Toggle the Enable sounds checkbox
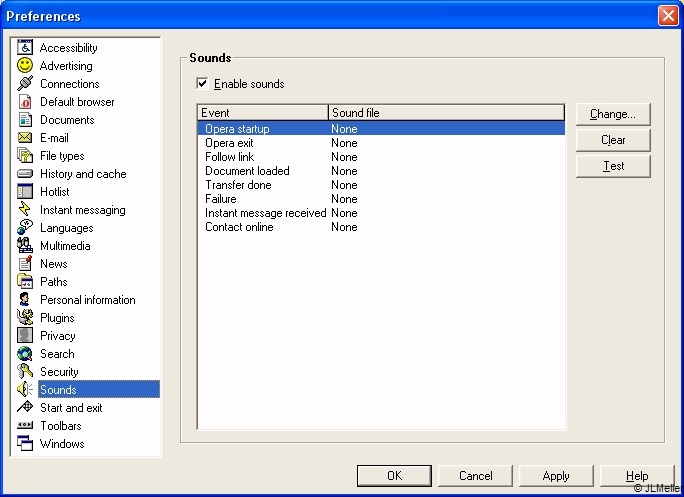 click(x=202, y=83)
